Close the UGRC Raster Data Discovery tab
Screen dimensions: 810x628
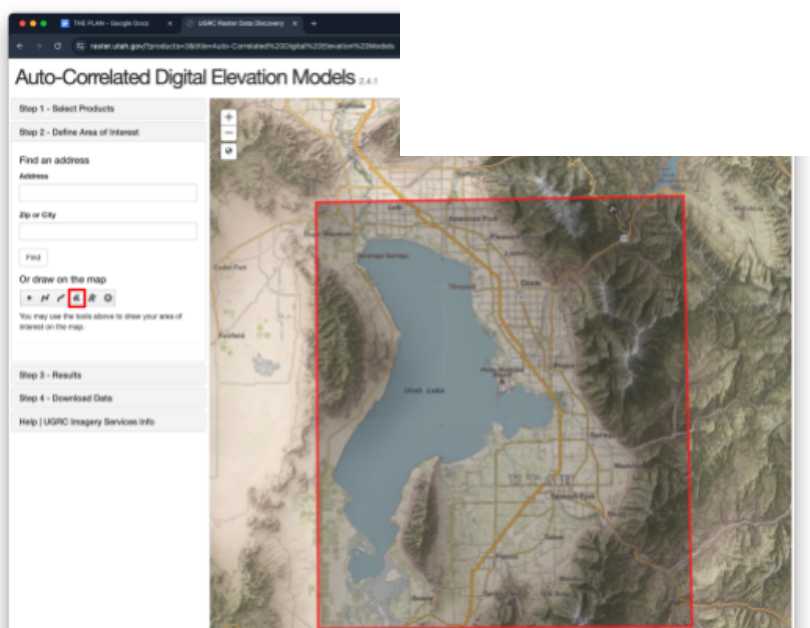(295, 23)
